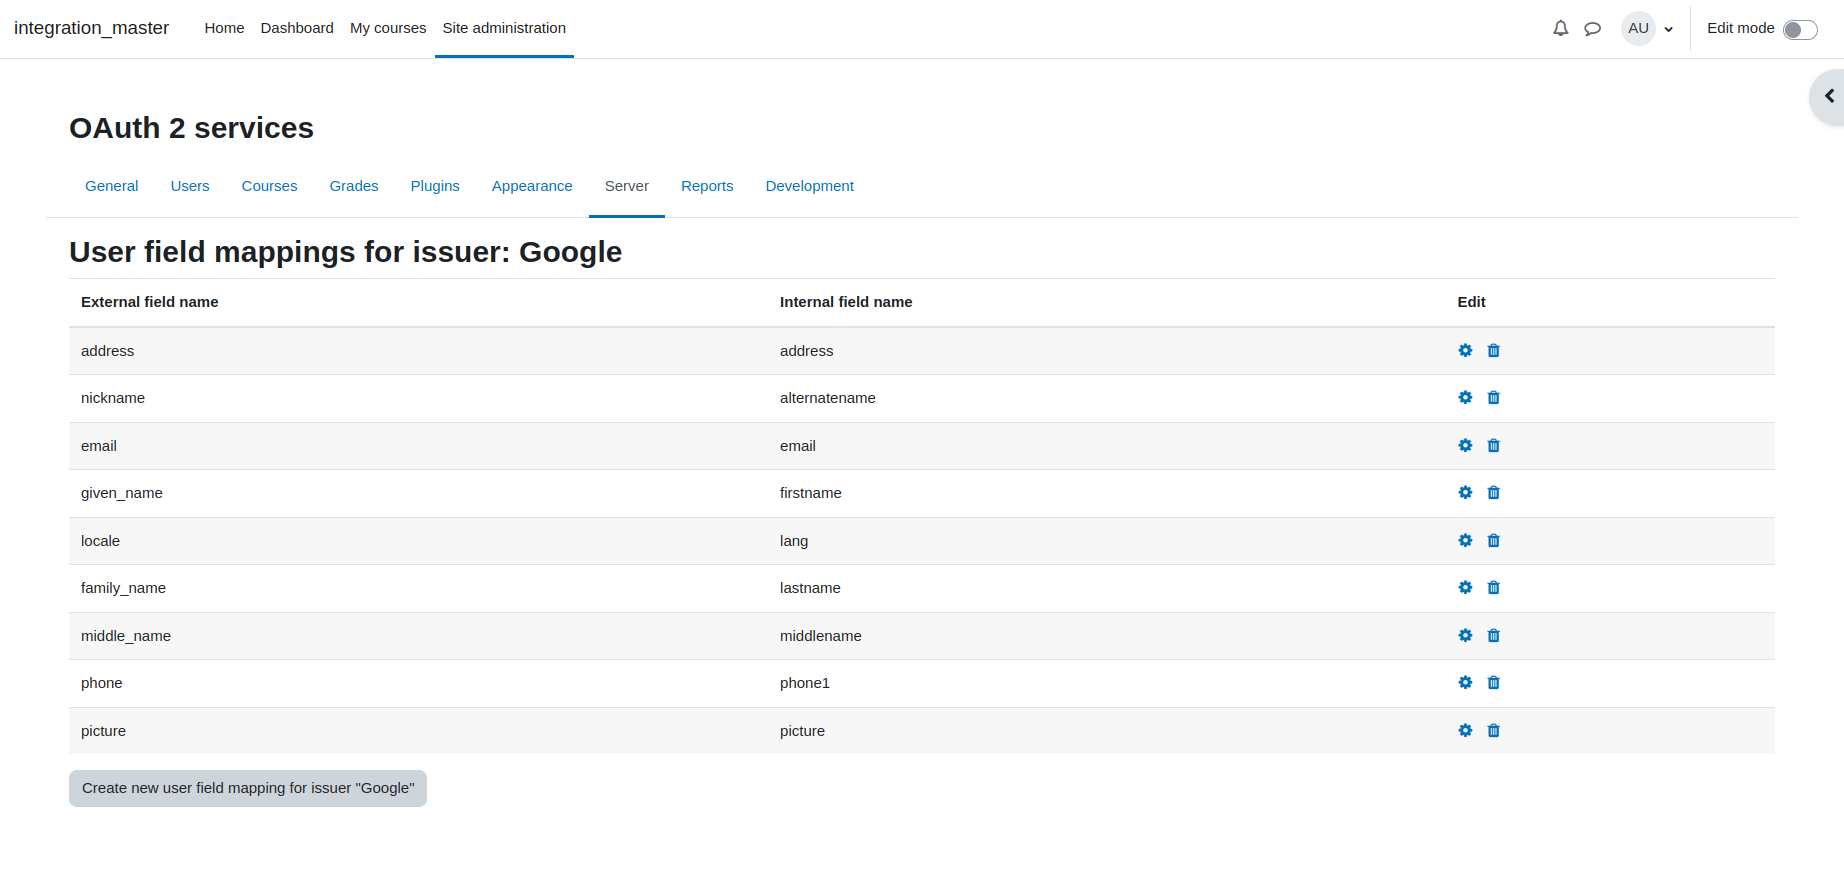Select the nickname external field cell

(113, 398)
